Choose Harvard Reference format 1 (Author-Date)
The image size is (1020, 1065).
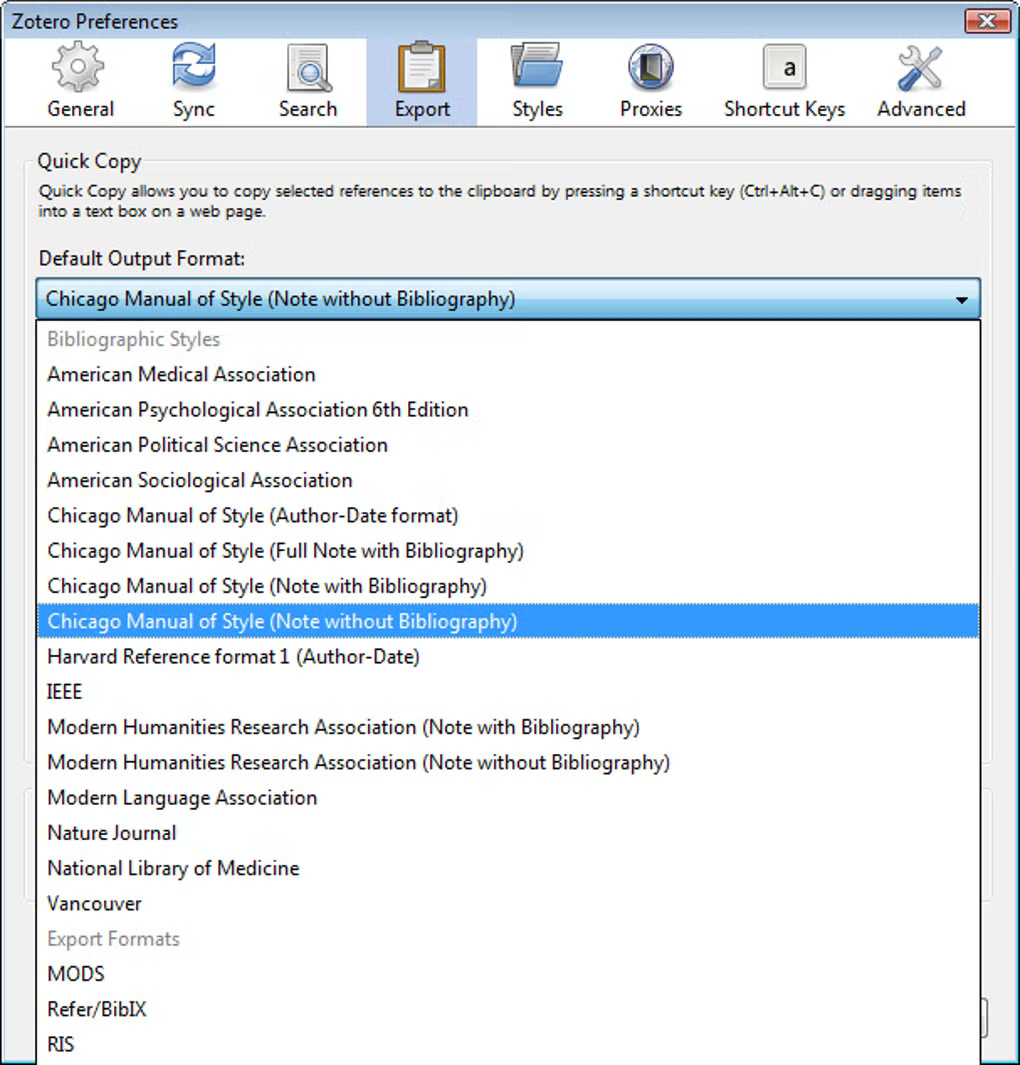pos(508,657)
